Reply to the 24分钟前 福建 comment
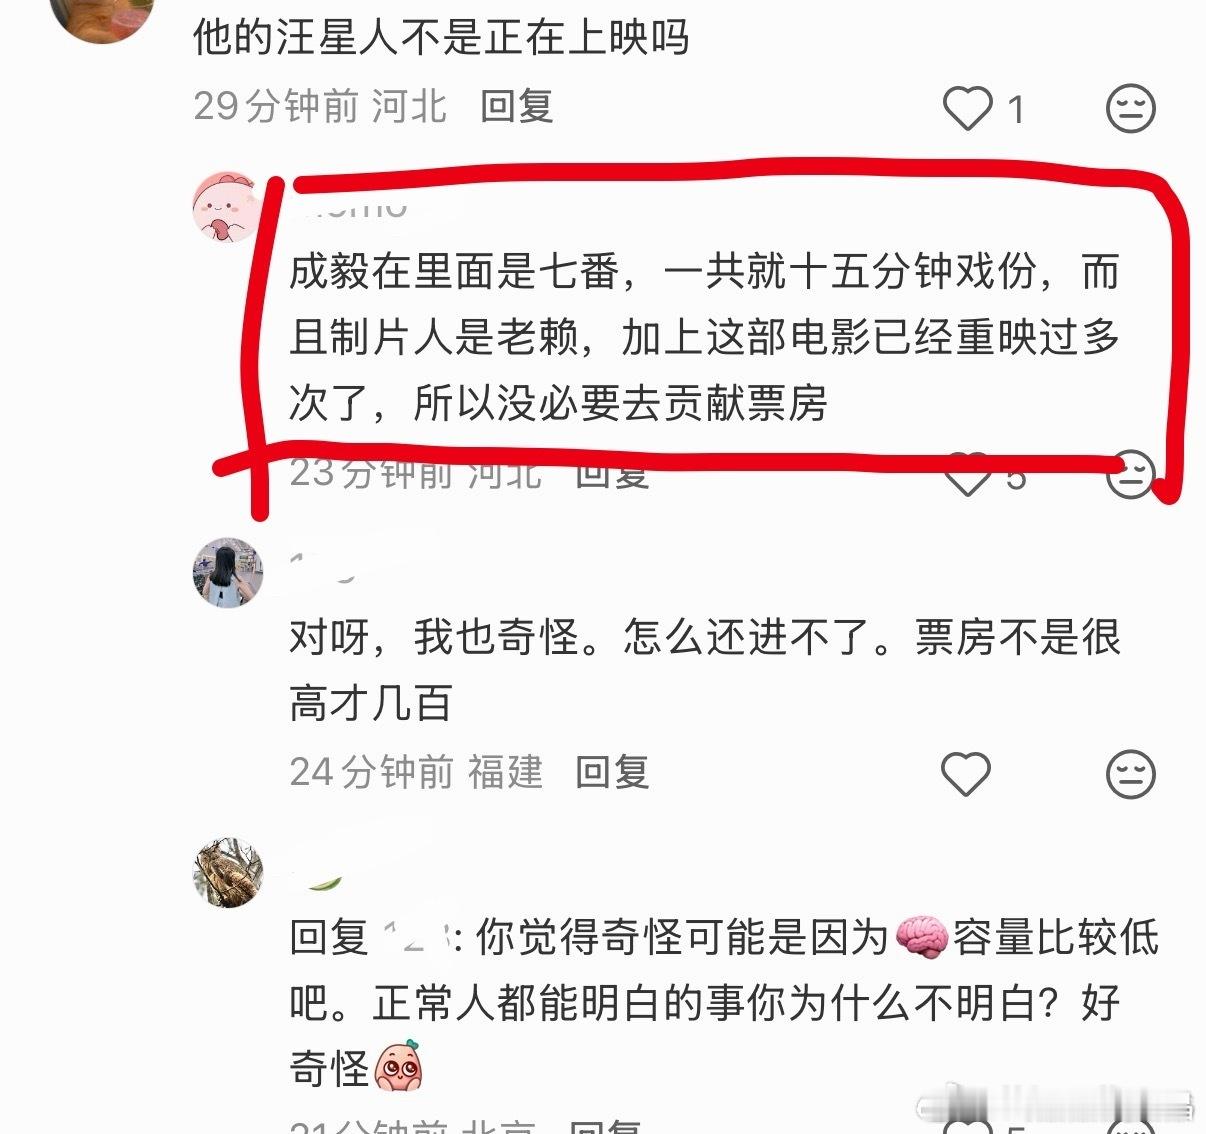Screen dimensions: 1206x1134 (x=612, y=772)
